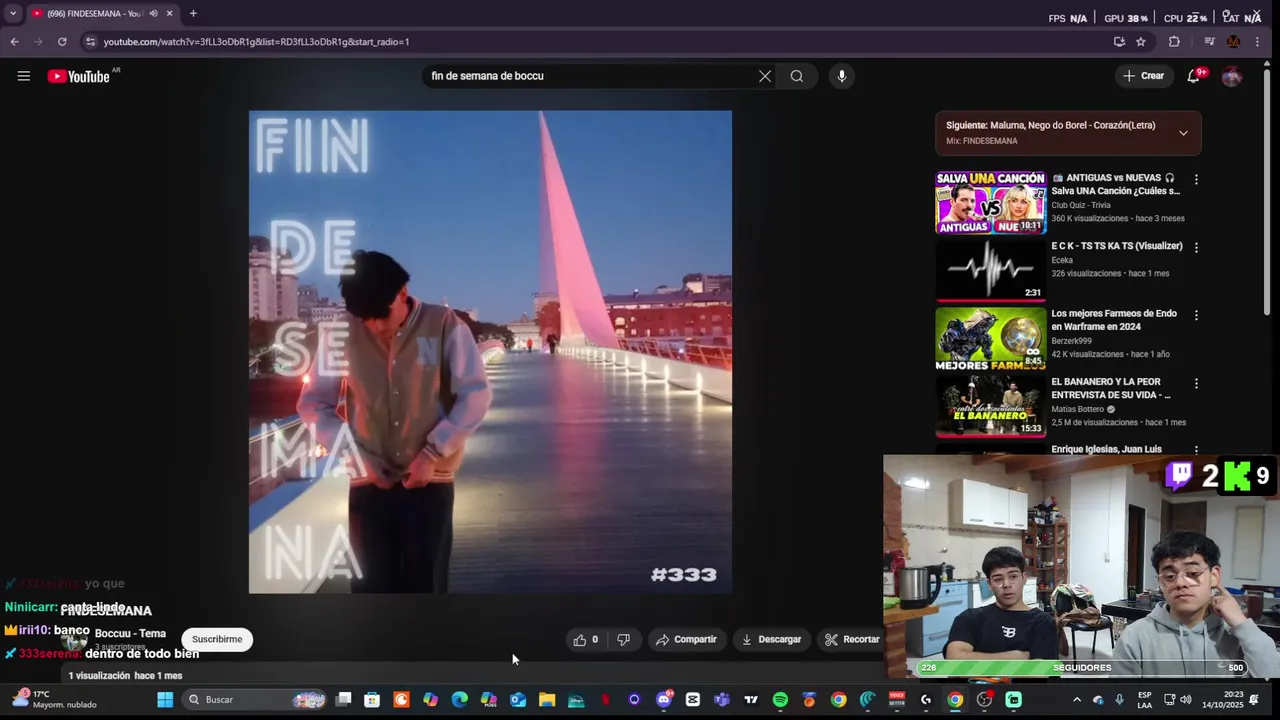1280x720 pixels.
Task: Open options for E C K video
Action: point(1196,247)
